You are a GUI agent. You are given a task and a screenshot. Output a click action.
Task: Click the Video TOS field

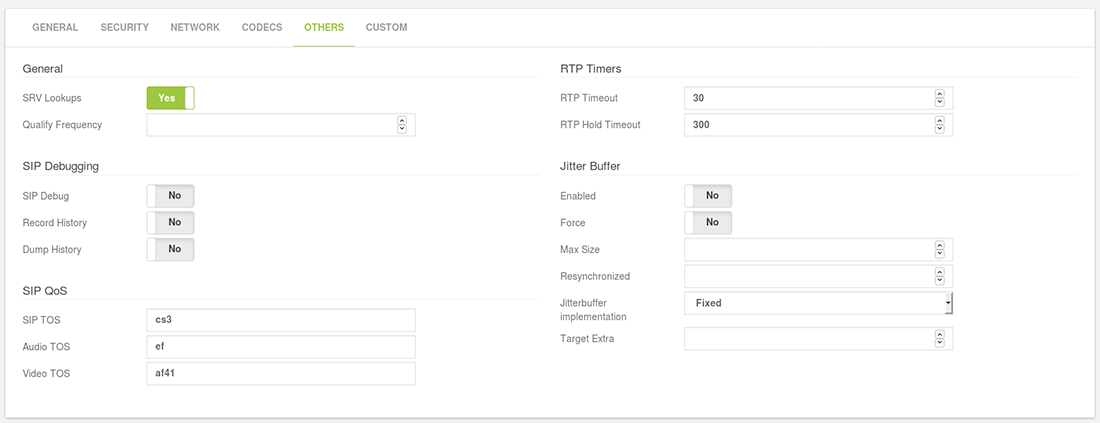click(281, 373)
